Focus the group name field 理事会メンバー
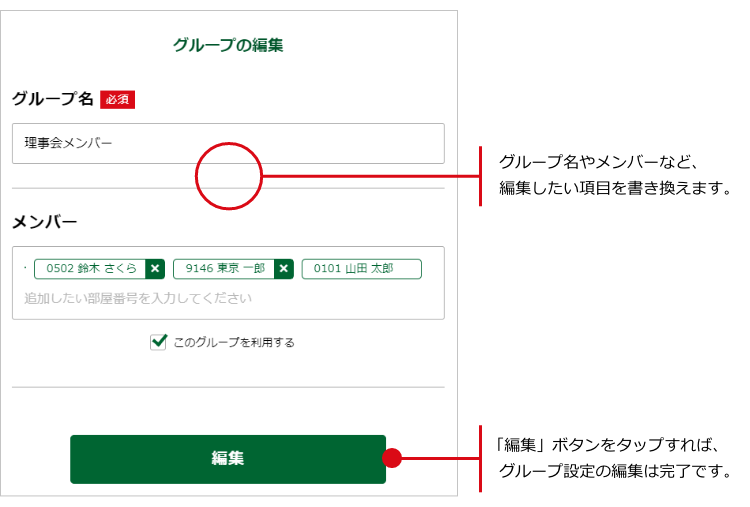This screenshot has height=507, width=750. (x=228, y=143)
